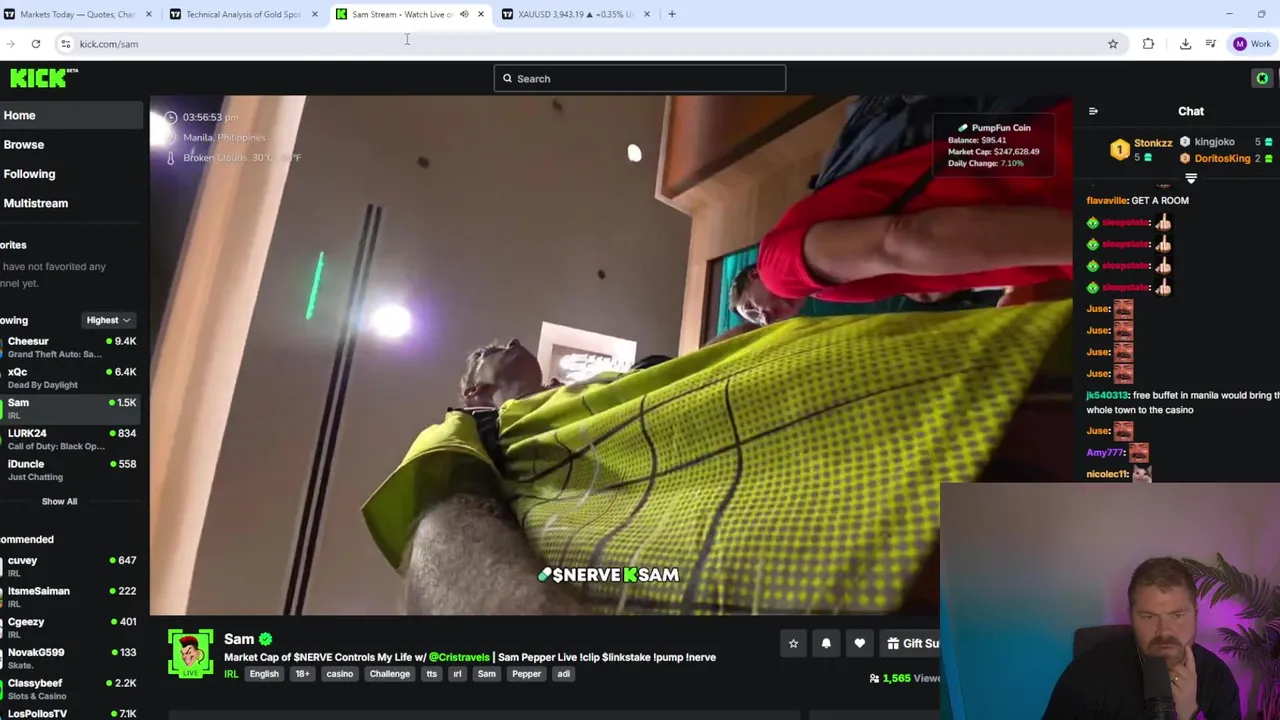Switch to XAUUSD browser tab
The width and height of the screenshot is (1280, 720).
pos(575,14)
